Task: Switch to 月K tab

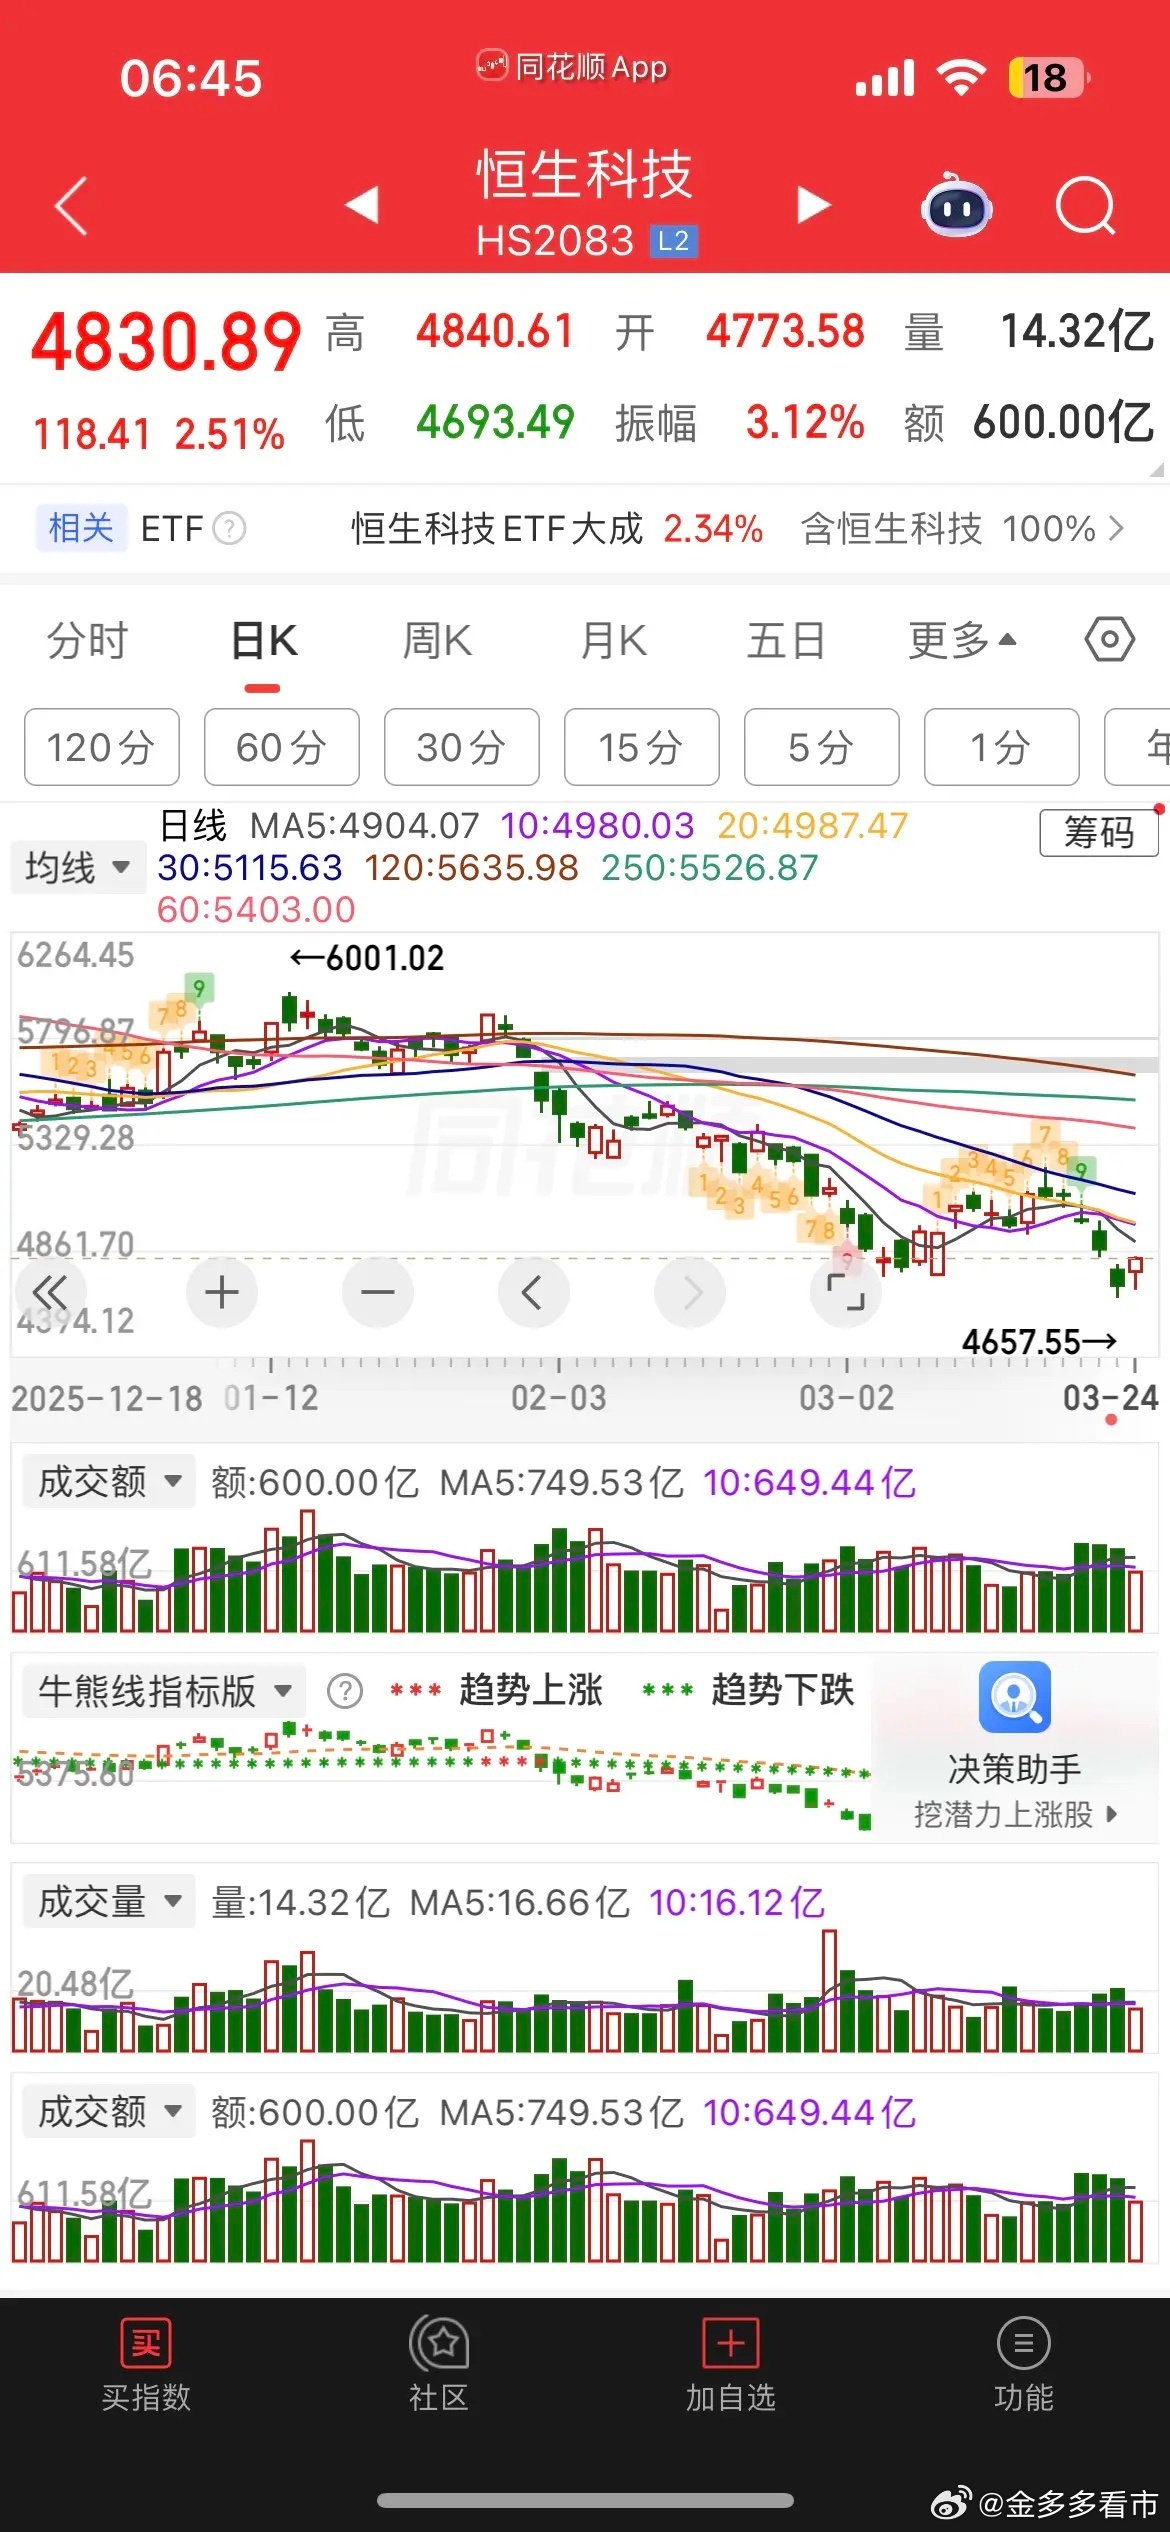Action: click(x=614, y=640)
